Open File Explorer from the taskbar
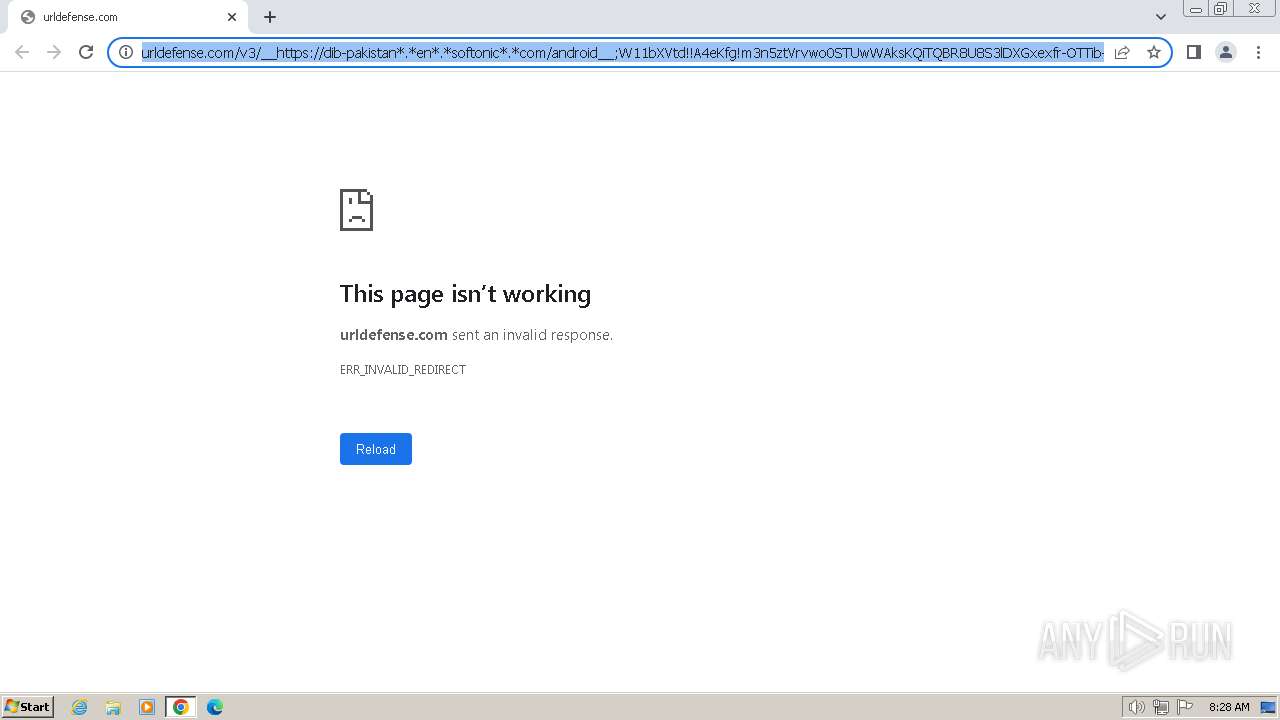The width and height of the screenshot is (1280, 720). (x=113, y=707)
